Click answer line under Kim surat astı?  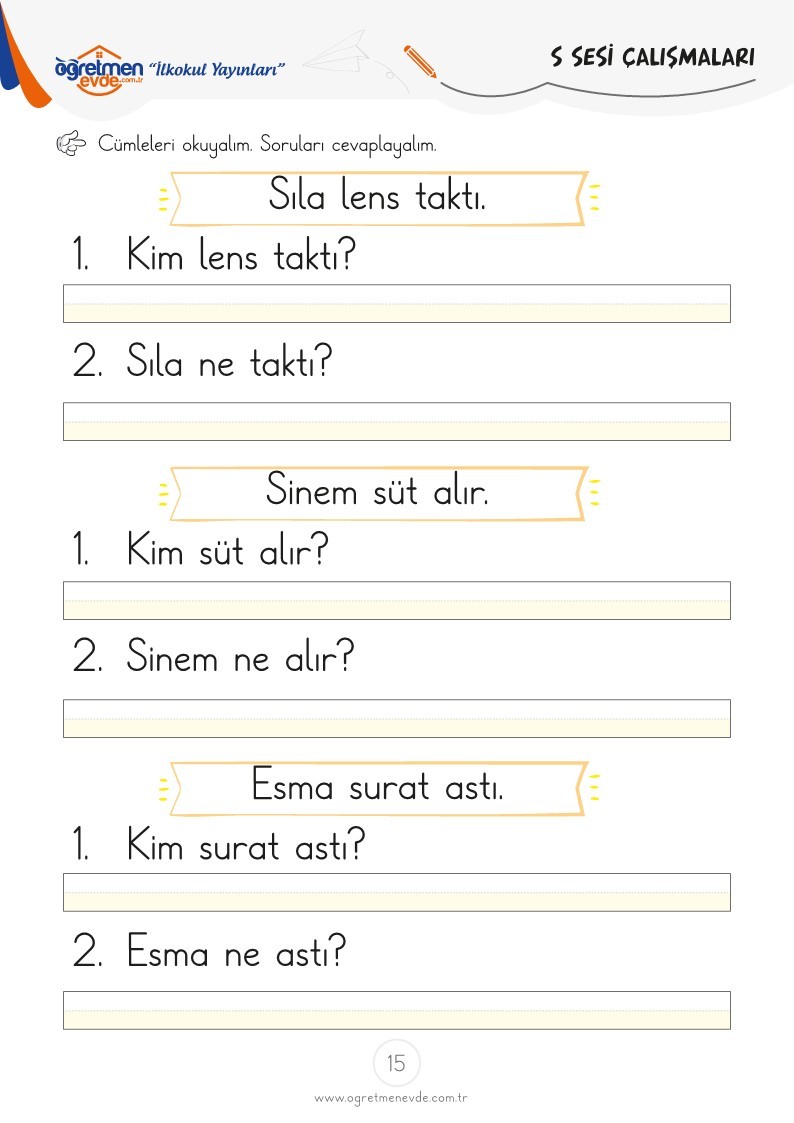[397, 892]
